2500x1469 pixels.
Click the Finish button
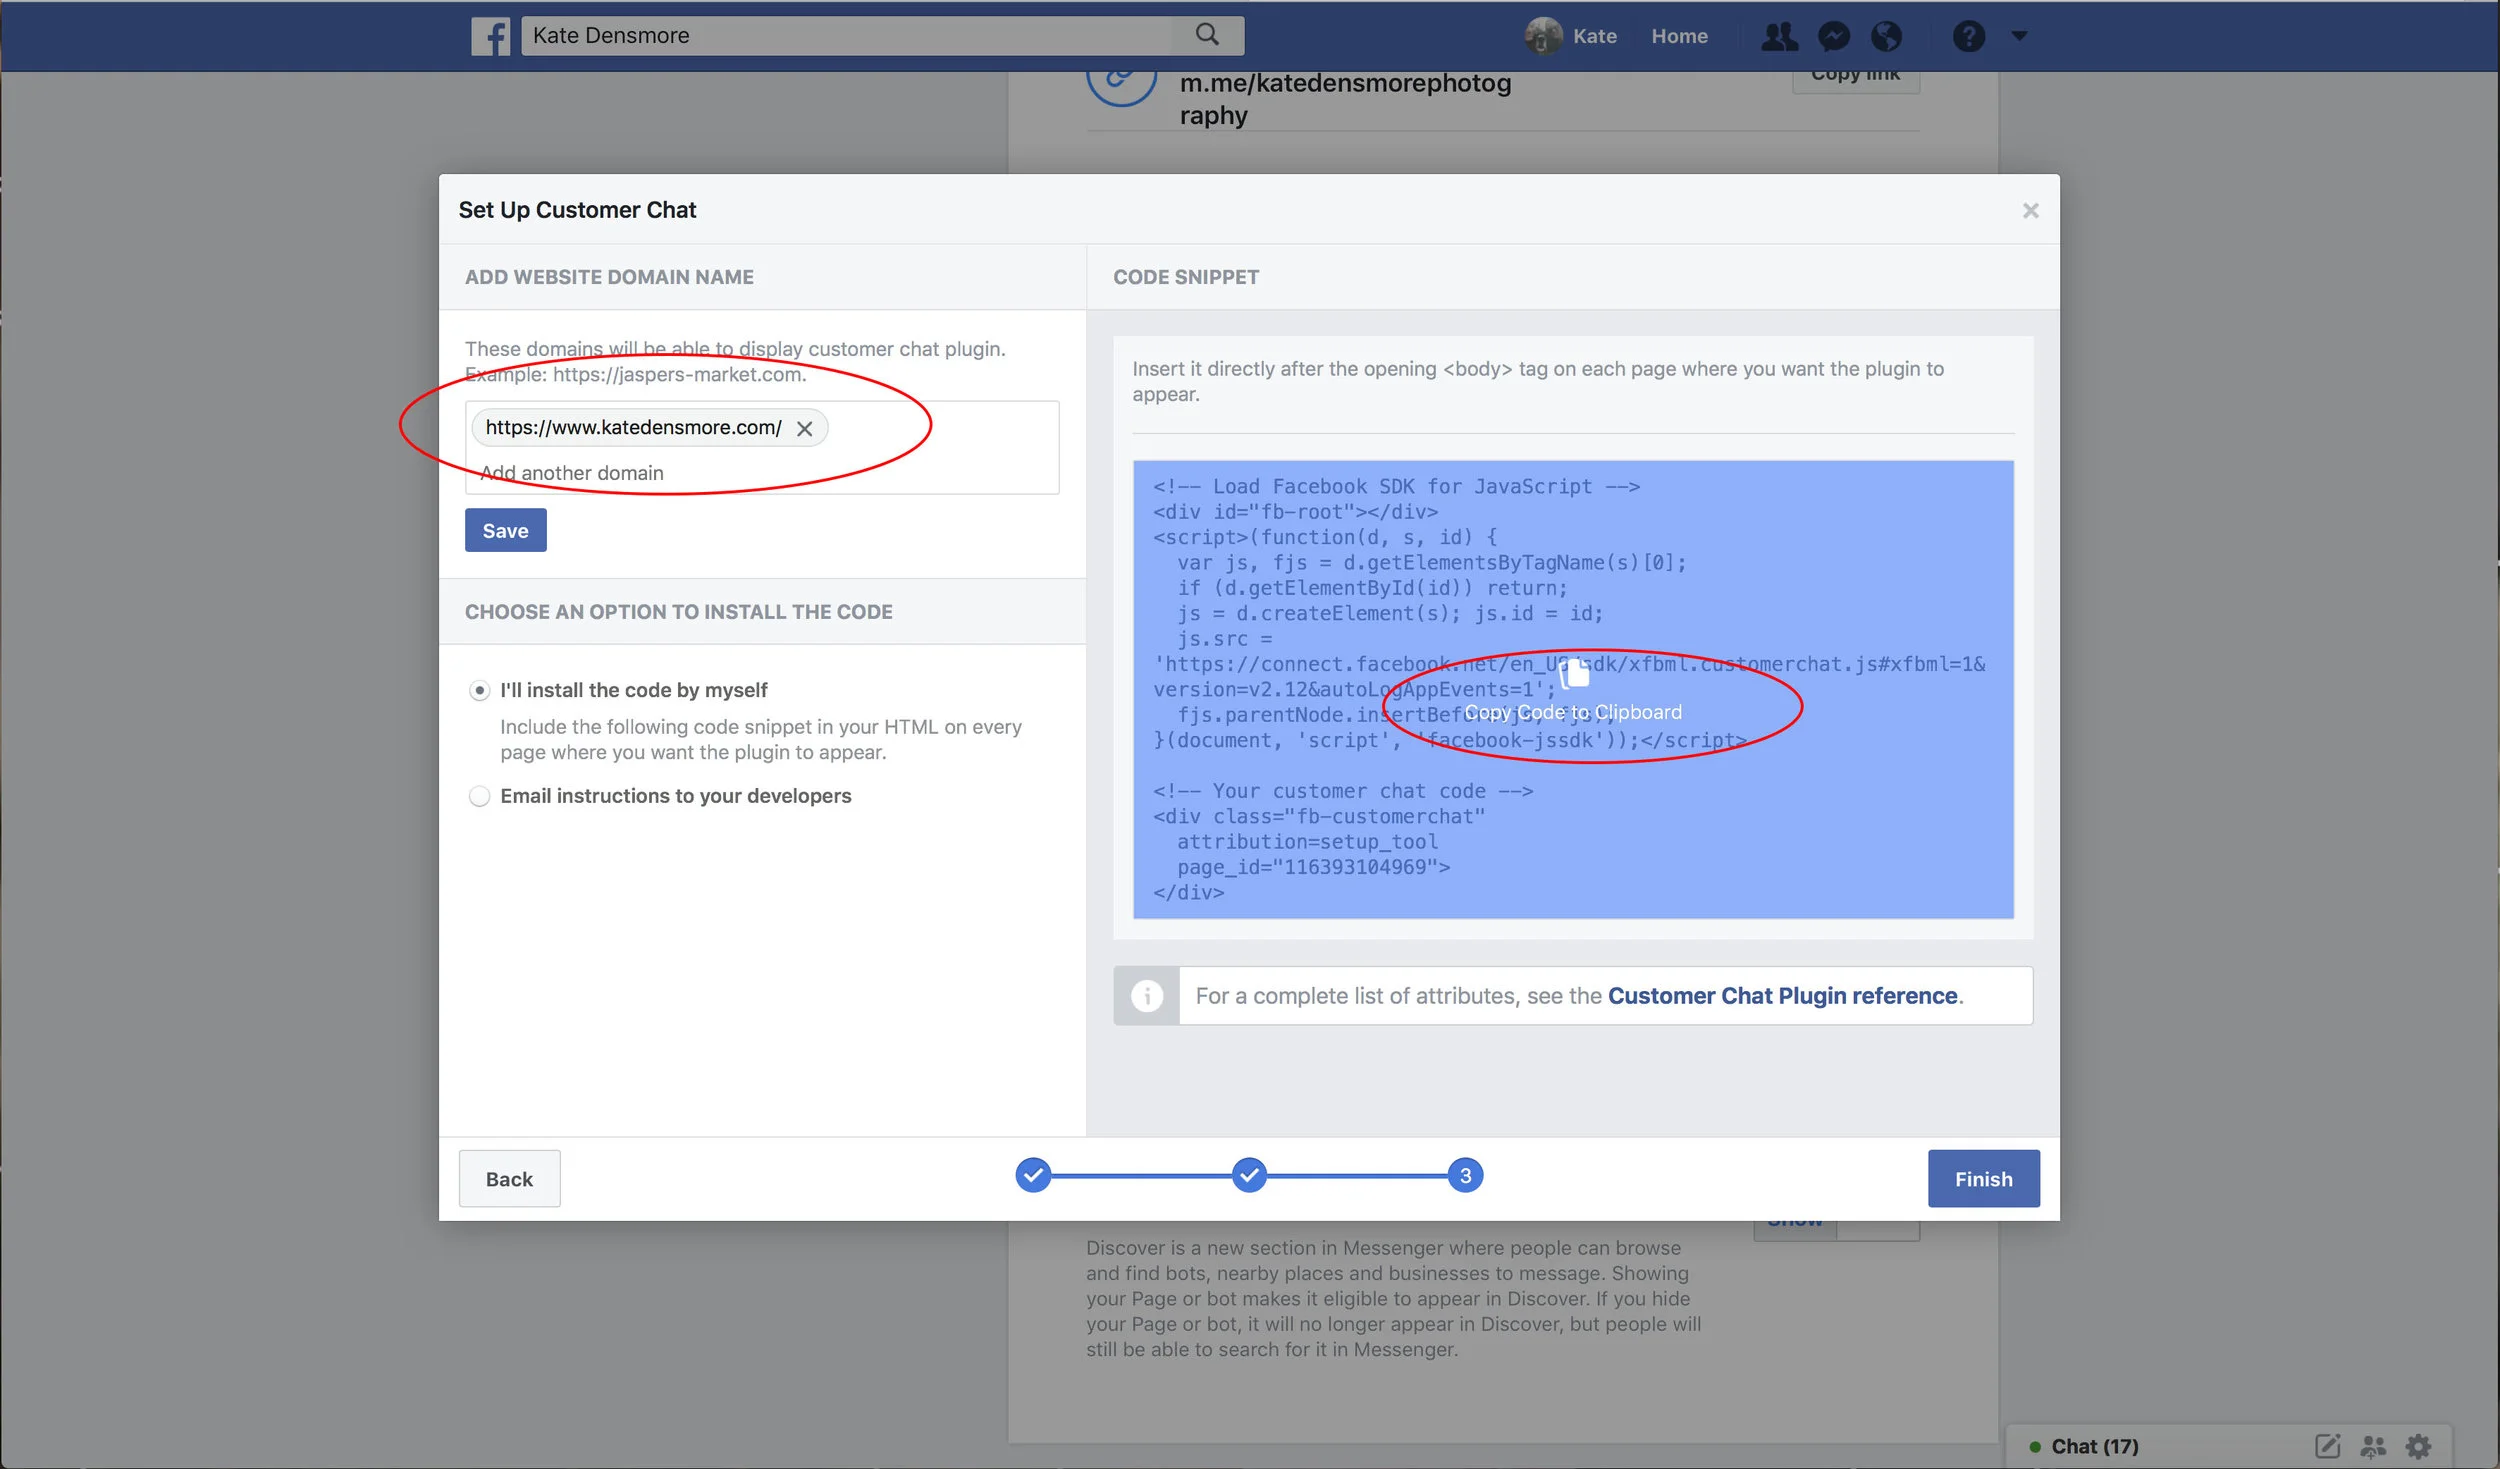click(1983, 1178)
